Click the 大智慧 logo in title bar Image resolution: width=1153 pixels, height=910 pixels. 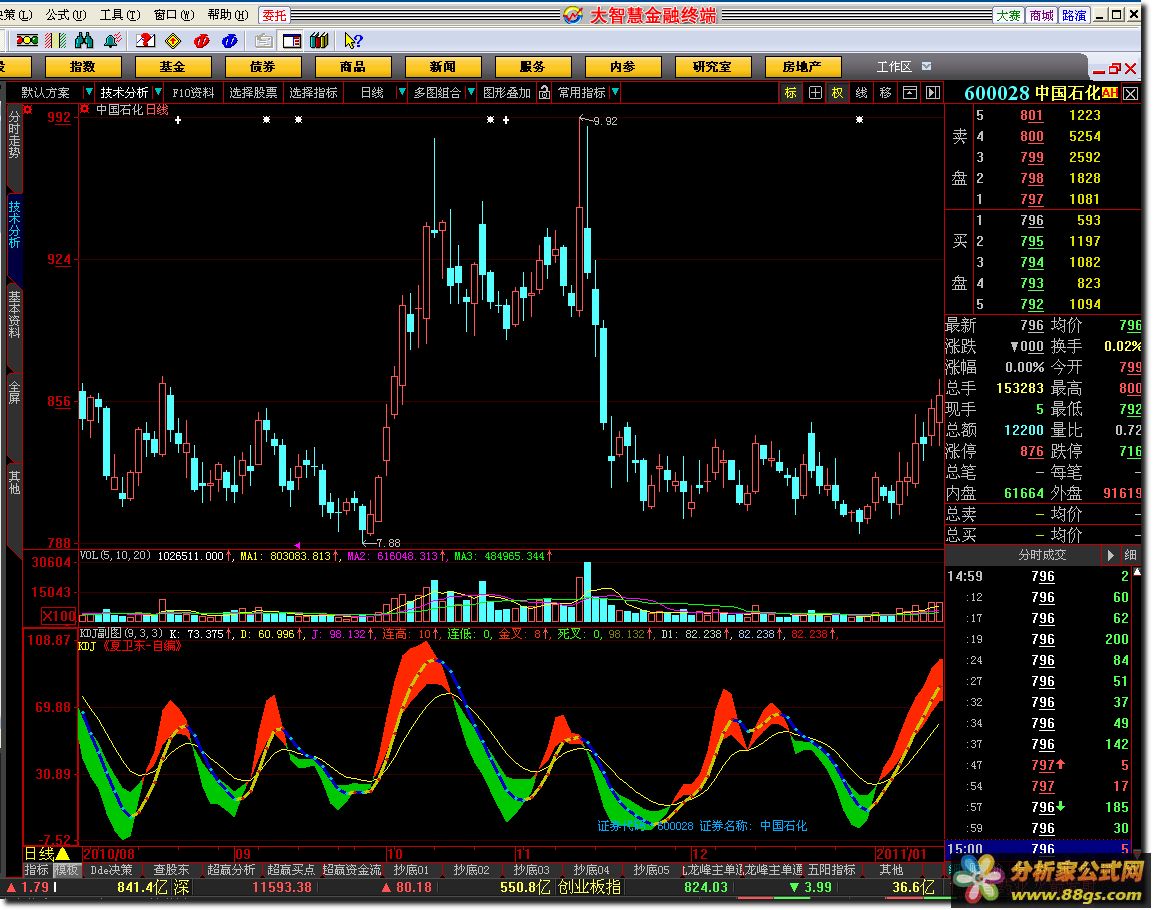(x=573, y=15)
